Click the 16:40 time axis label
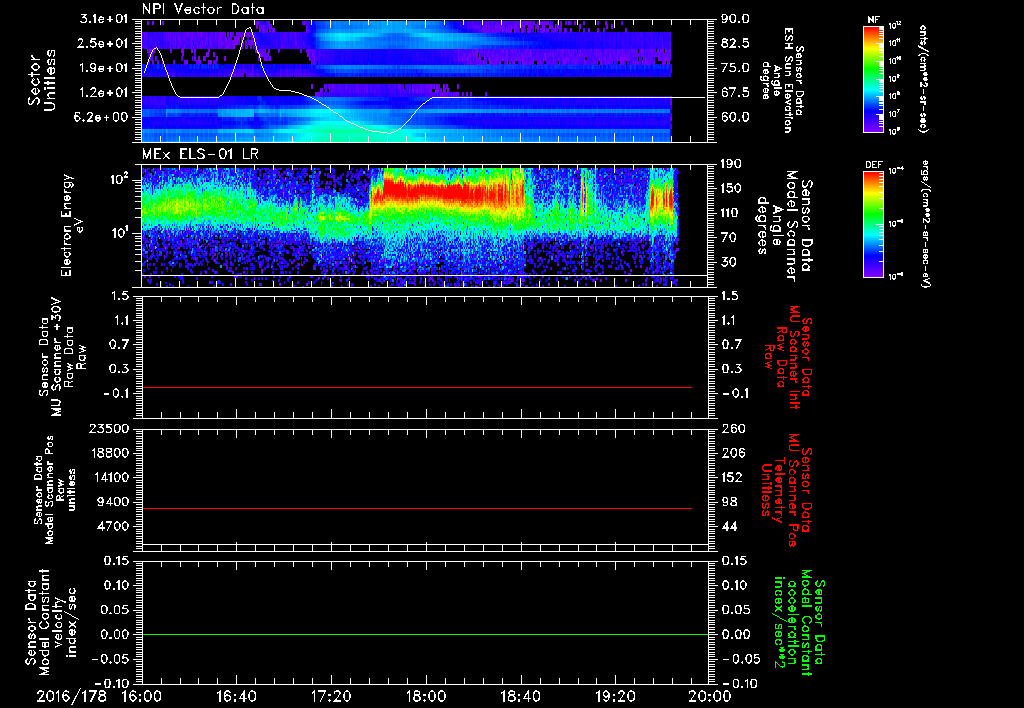 pos(236,696)
